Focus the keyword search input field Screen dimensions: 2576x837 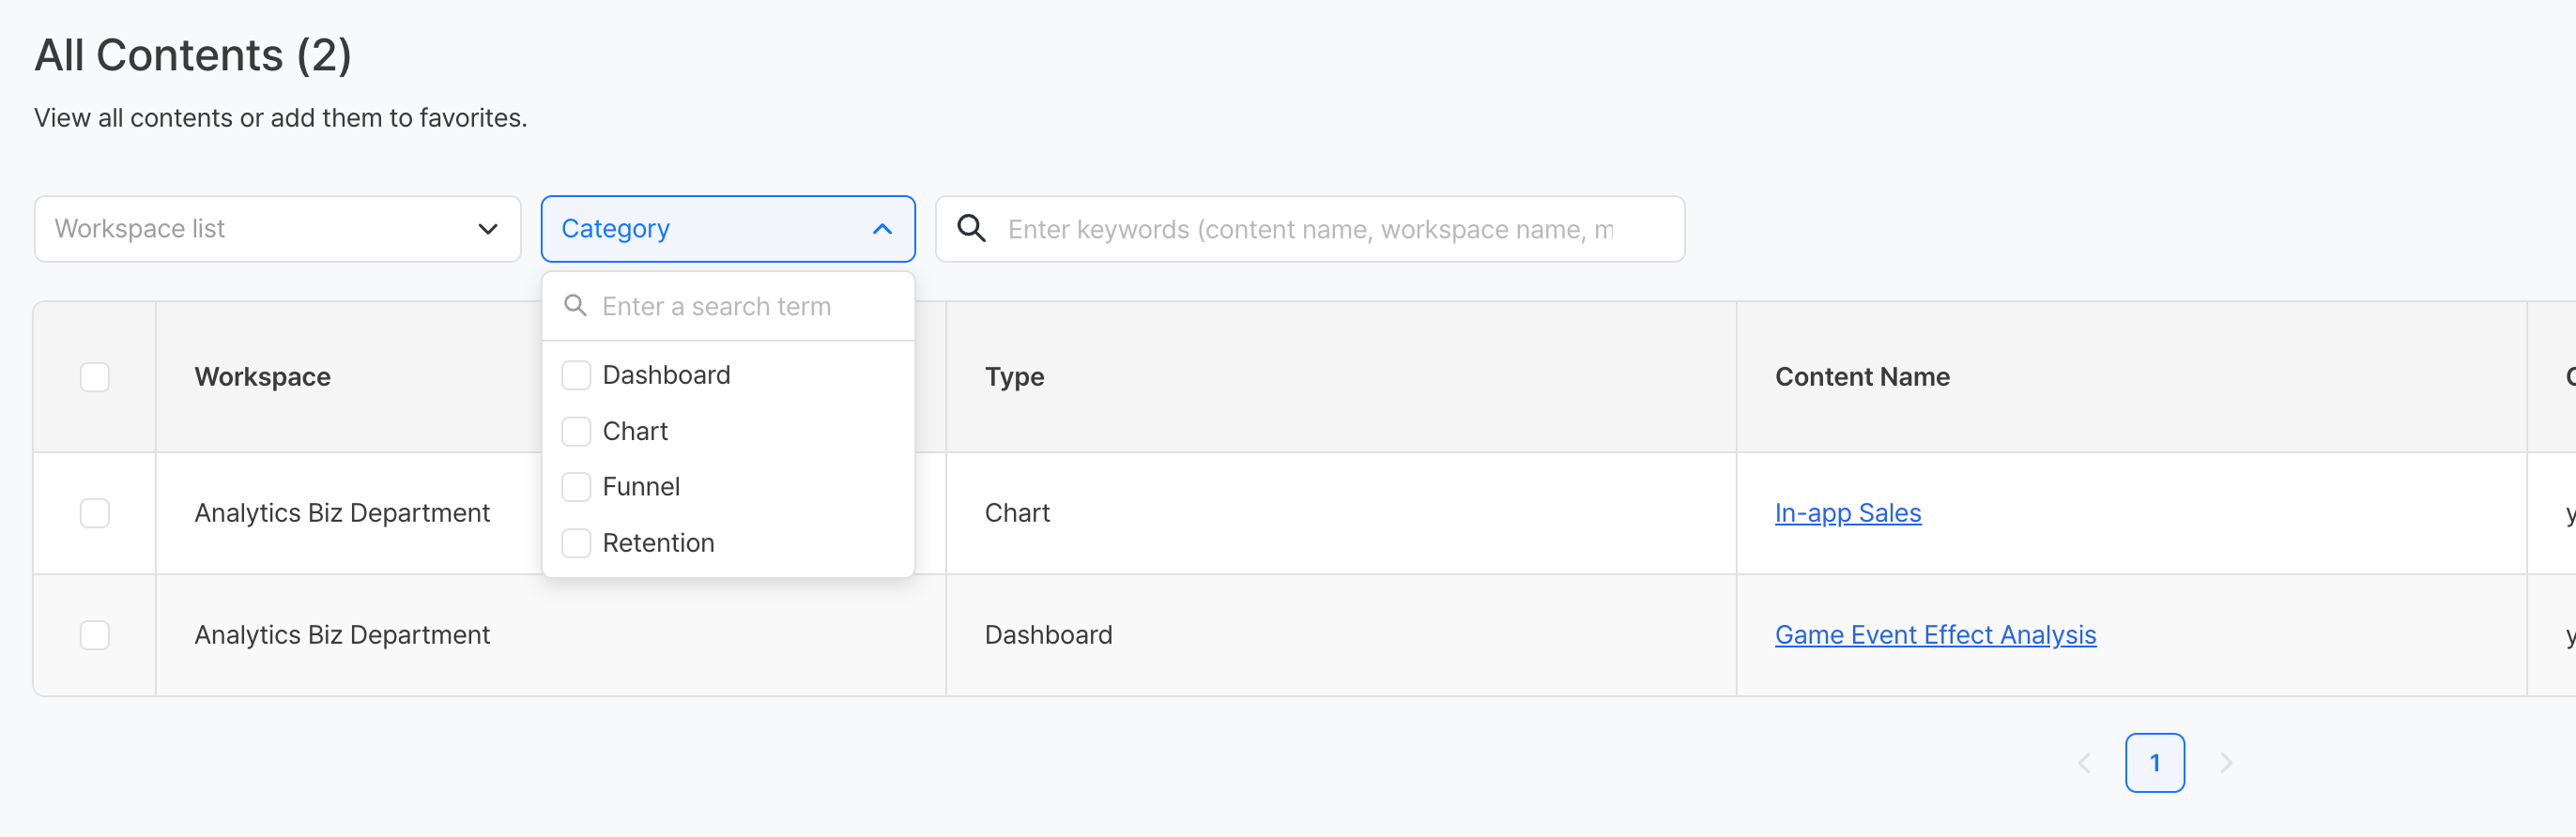coord(1310,230)
